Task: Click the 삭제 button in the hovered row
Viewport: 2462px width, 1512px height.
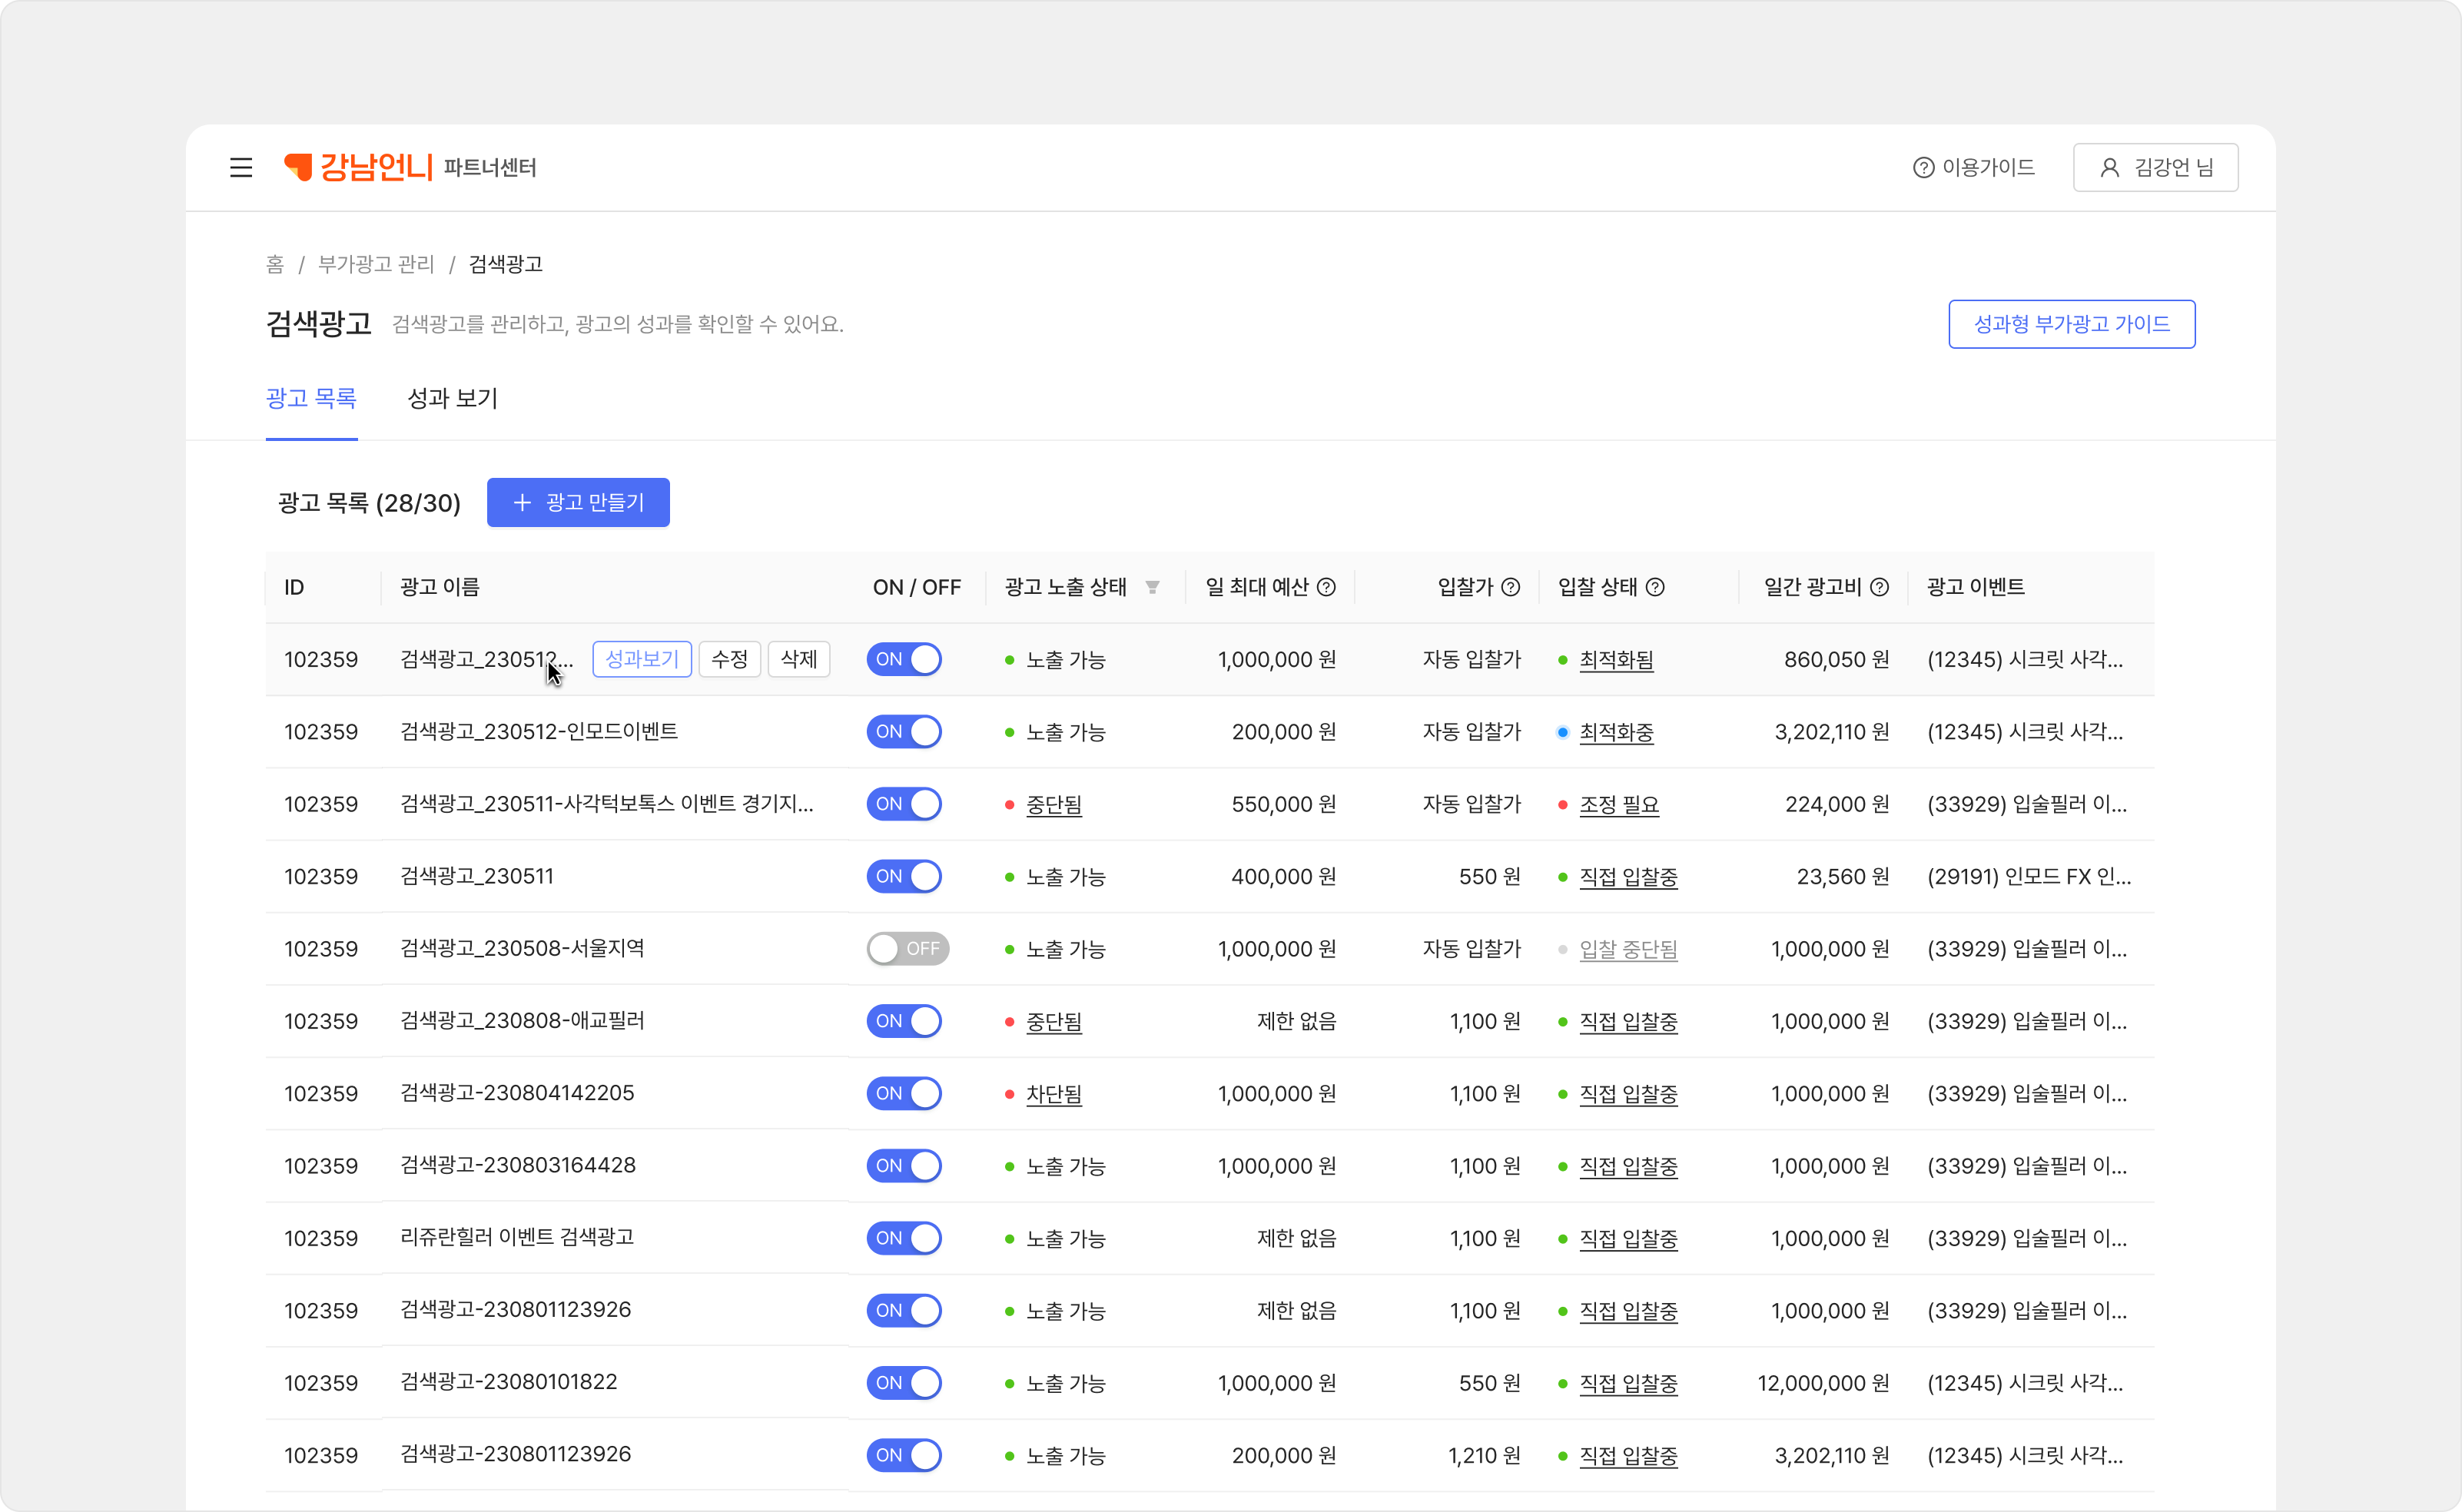Action: point(798,659)
